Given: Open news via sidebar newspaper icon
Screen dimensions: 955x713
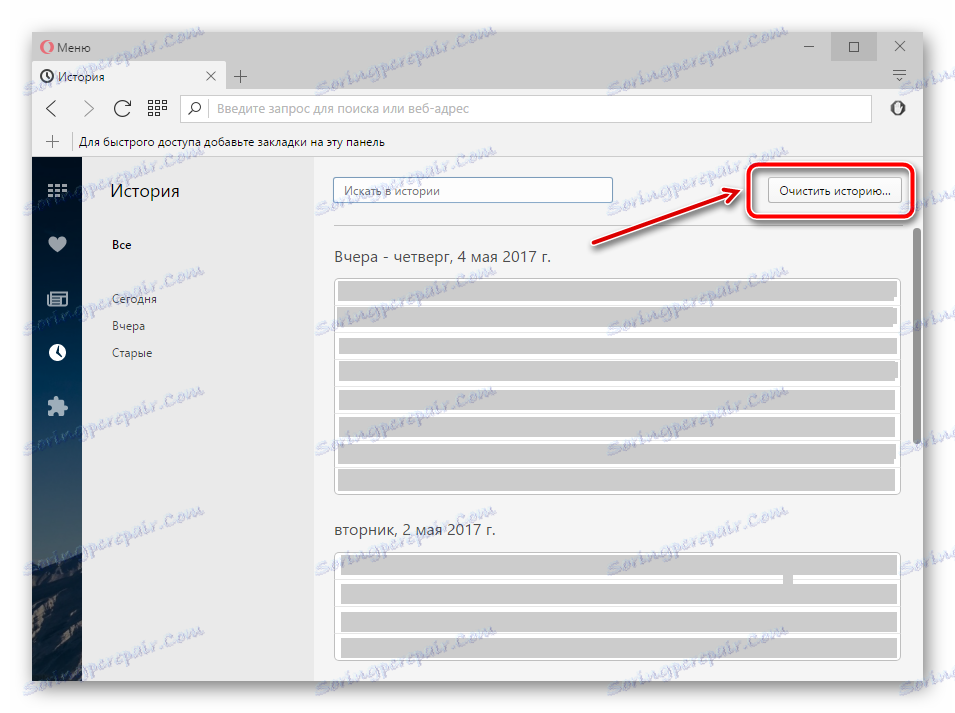Looking at the screenshot, I should (57, 298).
